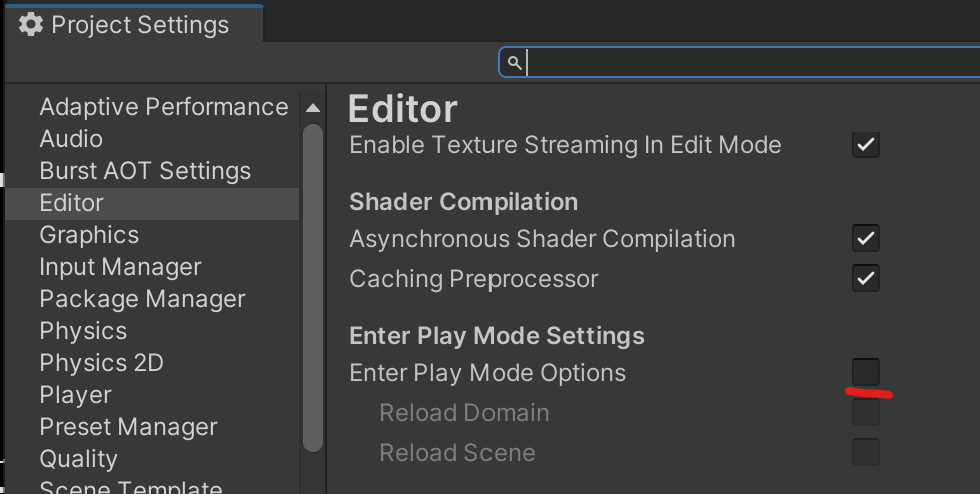This screenshot has width=980, height=494.
Task: Toggle Enable Texture Streaming In Edit Mode
Action: 866,144
